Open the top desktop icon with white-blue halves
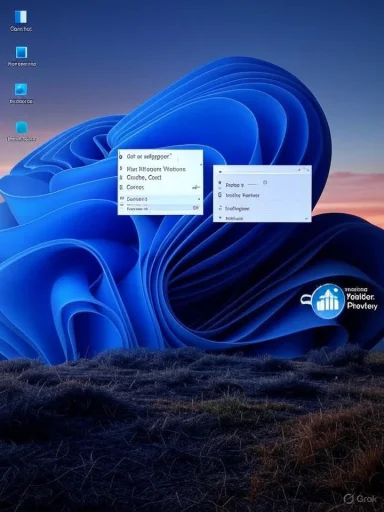The height and width of the screenshot is (512, 384). [x=21, y=17]
